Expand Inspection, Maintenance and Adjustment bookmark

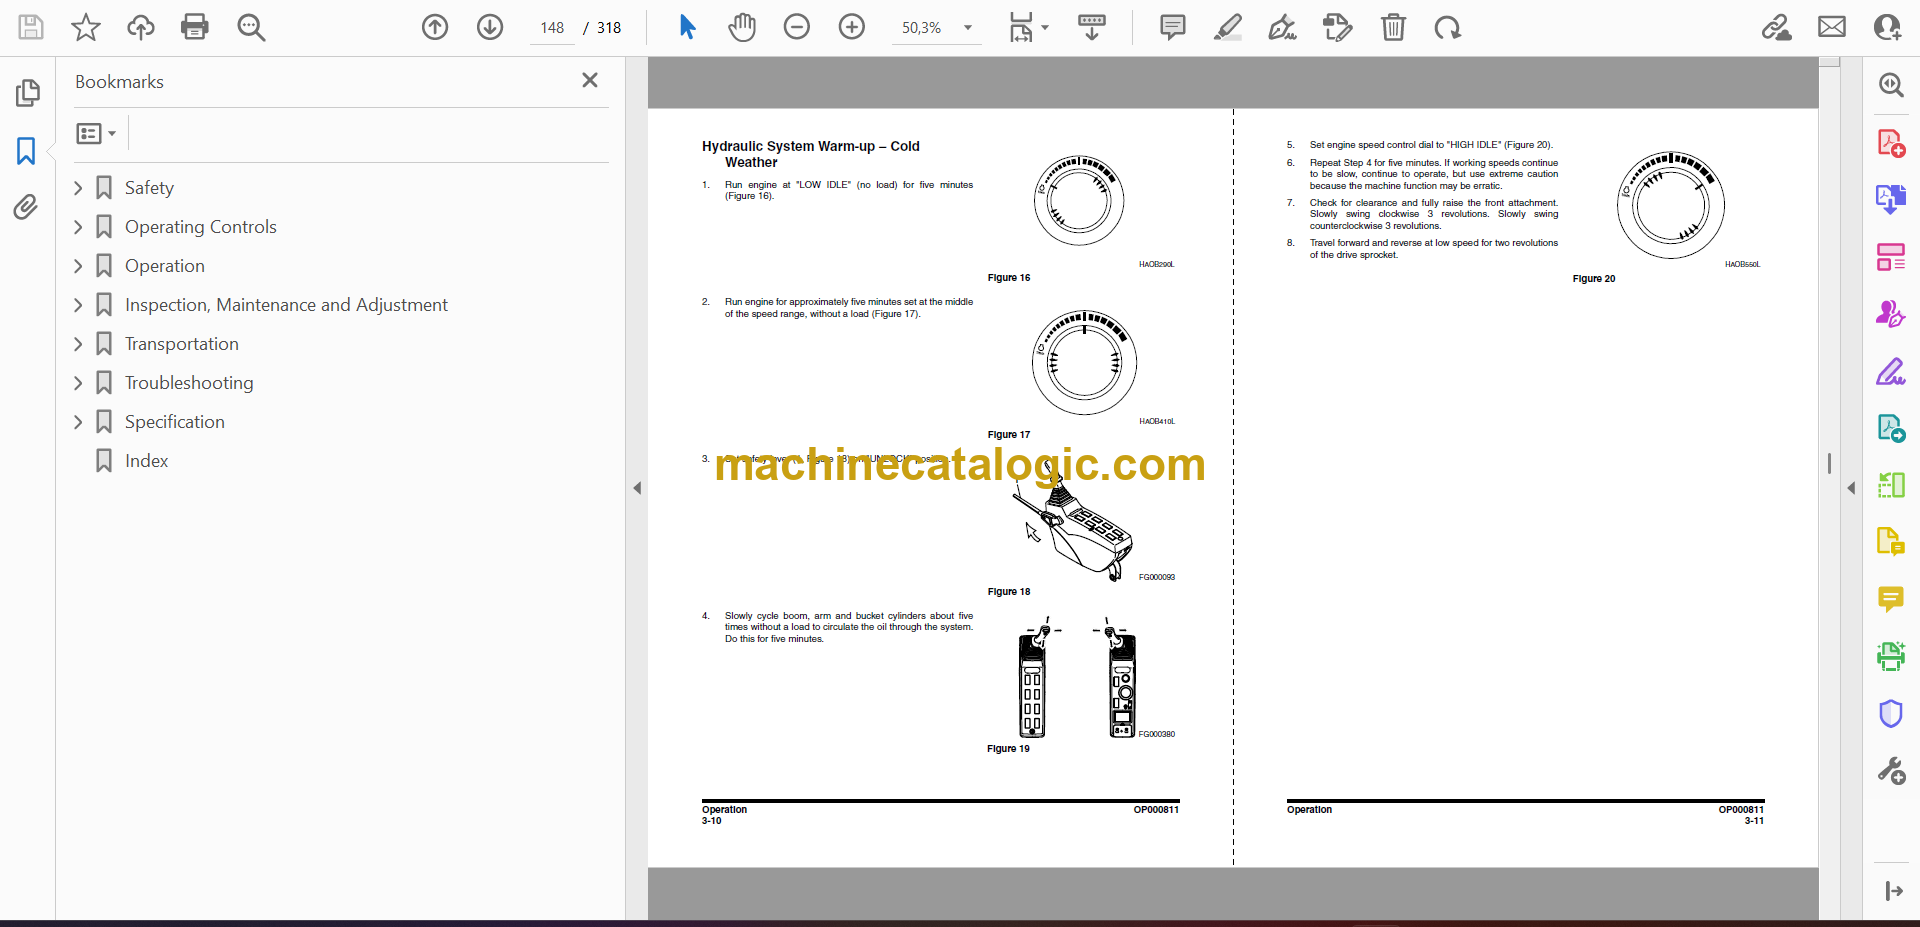pyautogui.click(x=78, y=305)
